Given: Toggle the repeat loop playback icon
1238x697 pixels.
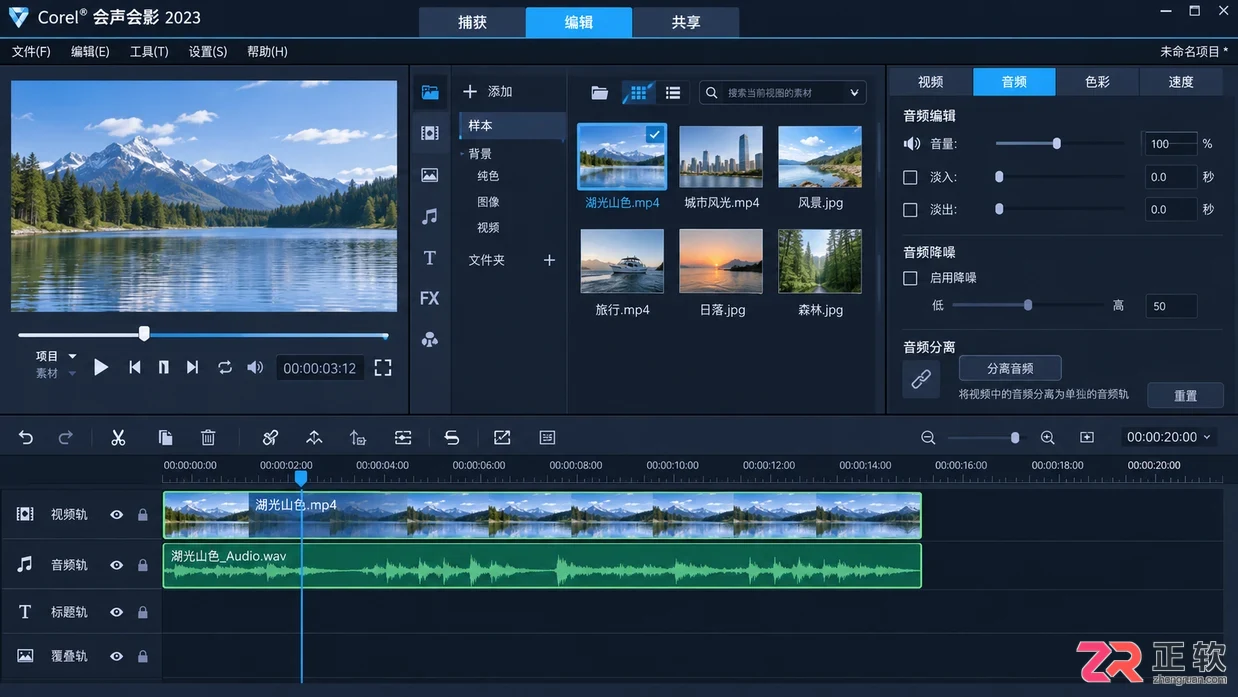Looking at the screenshot, I should pyautogui.click(x=225, y=368).
